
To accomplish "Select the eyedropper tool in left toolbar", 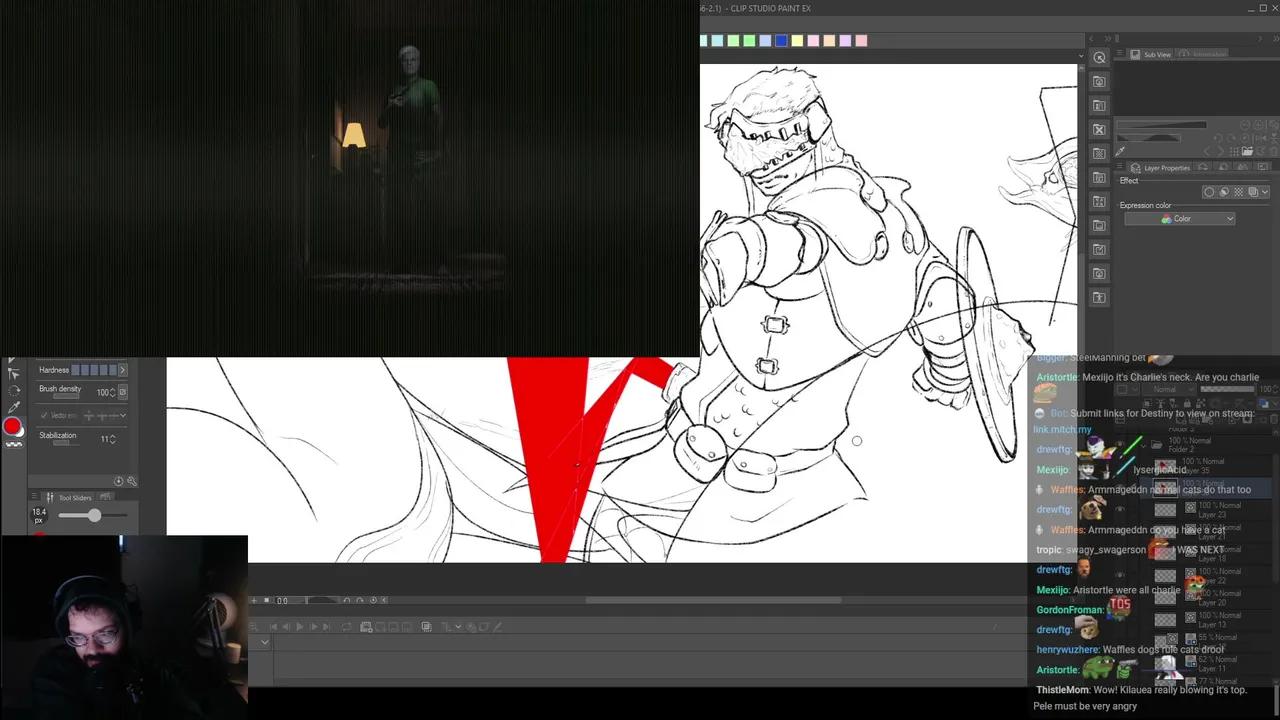I will coord(13,407).
